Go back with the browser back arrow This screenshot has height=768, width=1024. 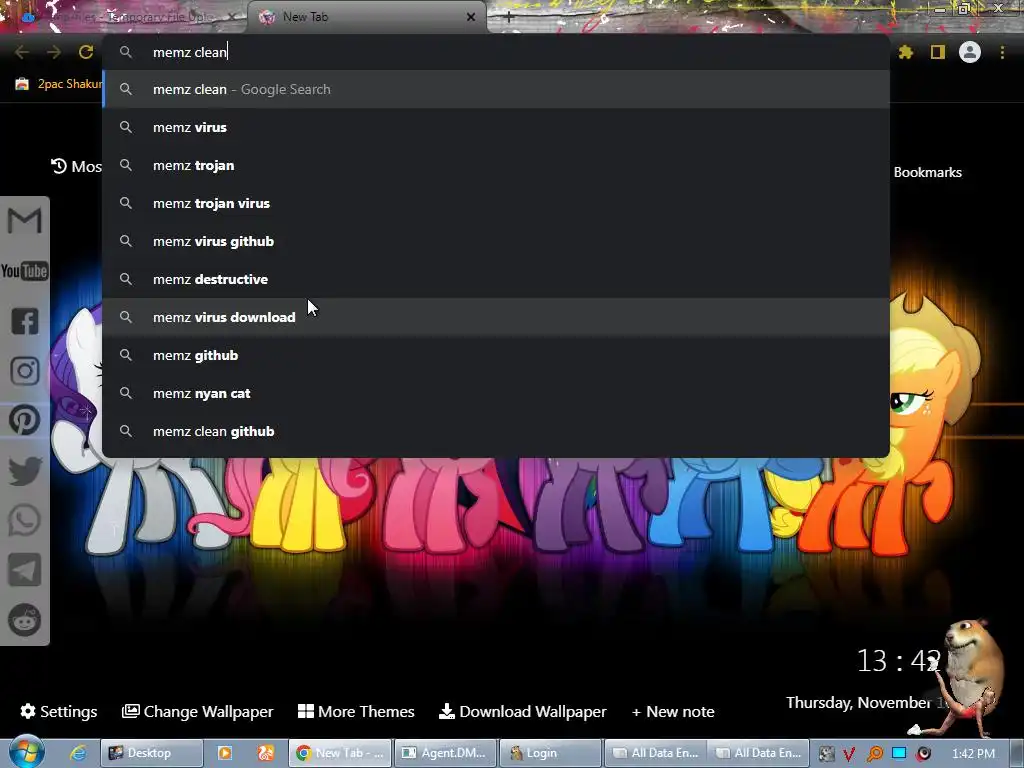tap(22, 52)
